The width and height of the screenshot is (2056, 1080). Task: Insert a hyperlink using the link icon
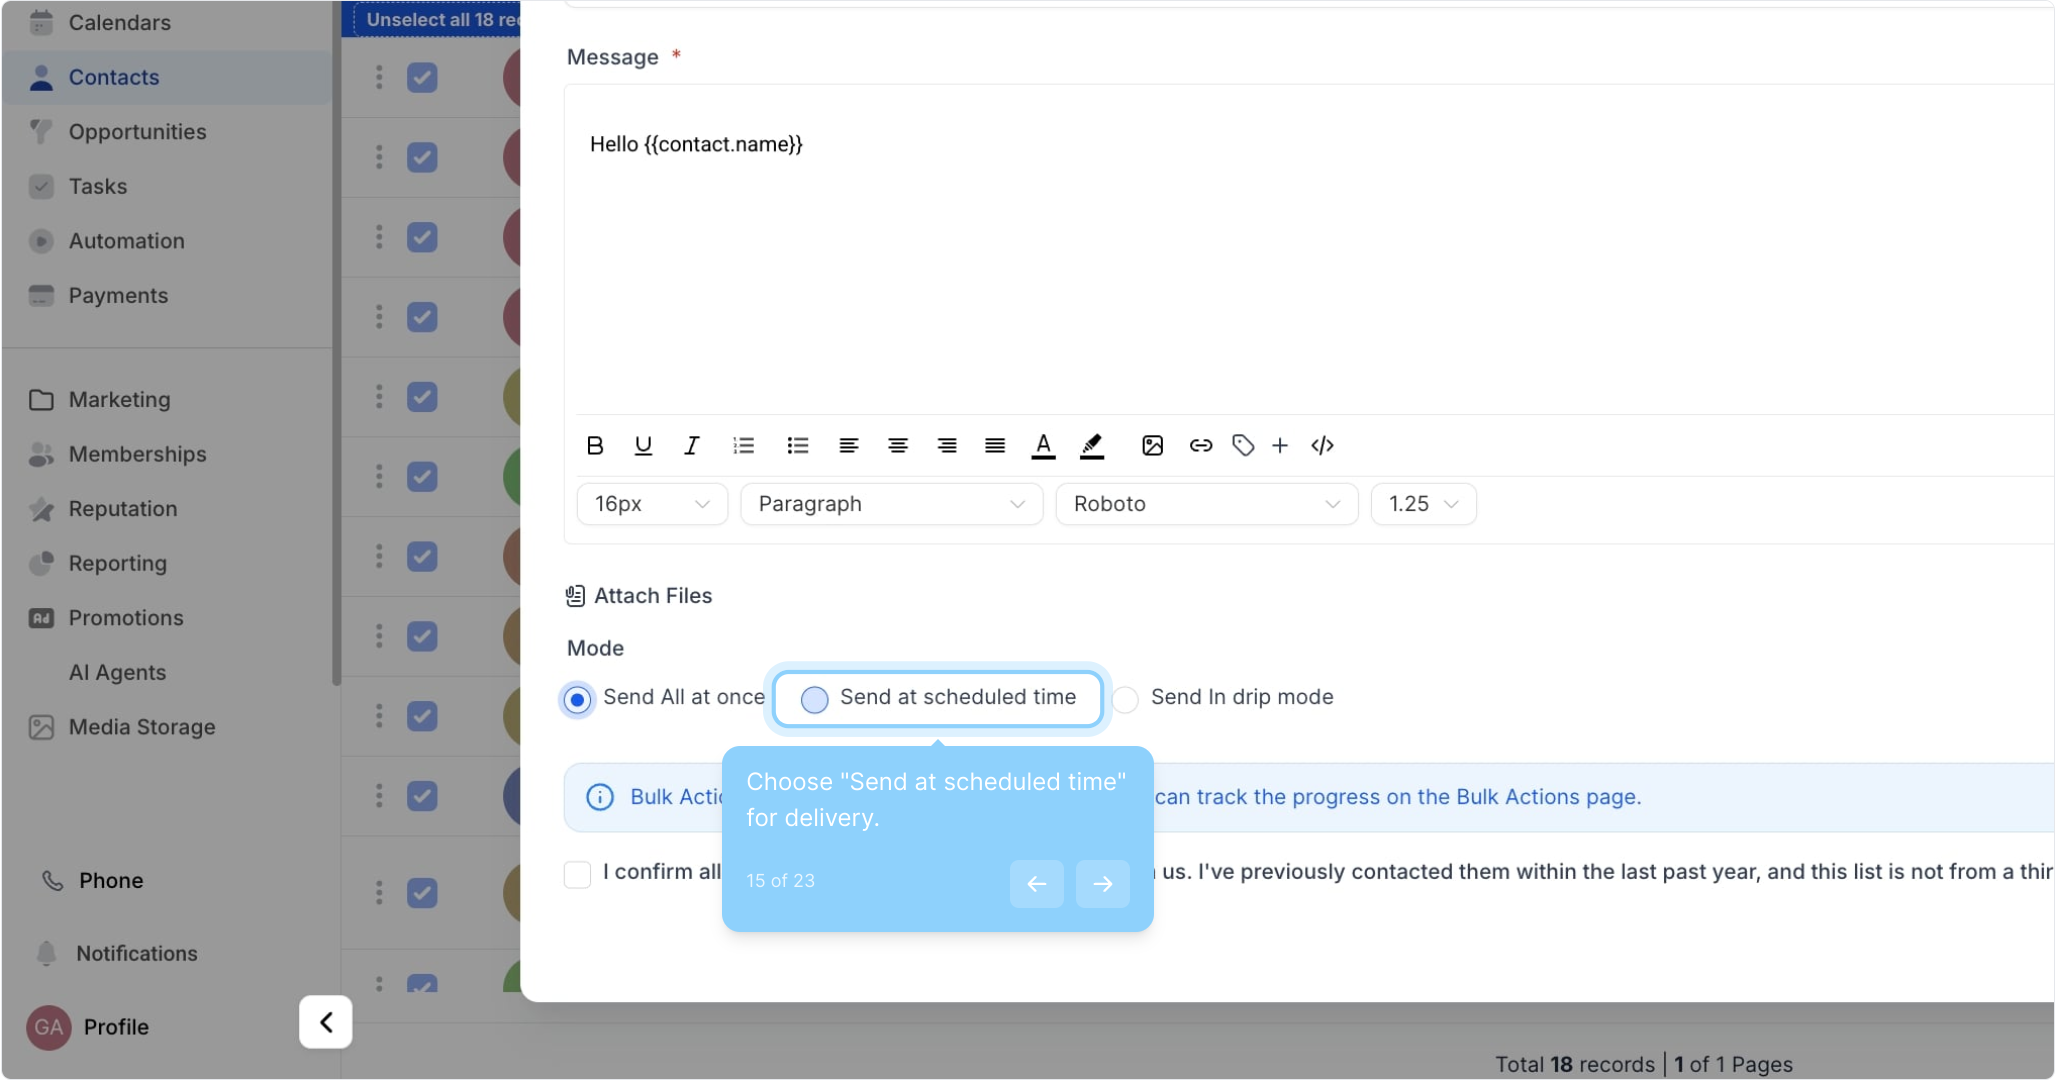click(x=1200, y=446)
